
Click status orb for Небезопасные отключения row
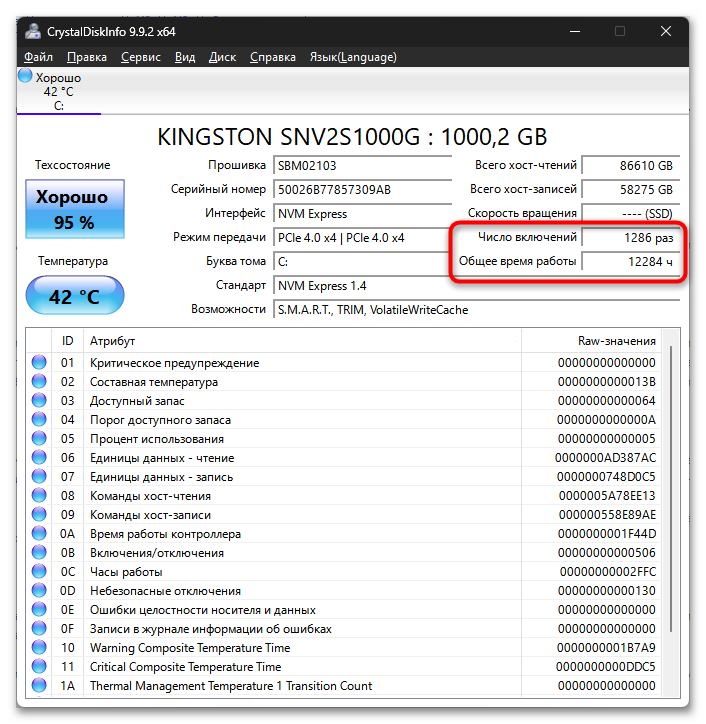[x=39, y=590]
